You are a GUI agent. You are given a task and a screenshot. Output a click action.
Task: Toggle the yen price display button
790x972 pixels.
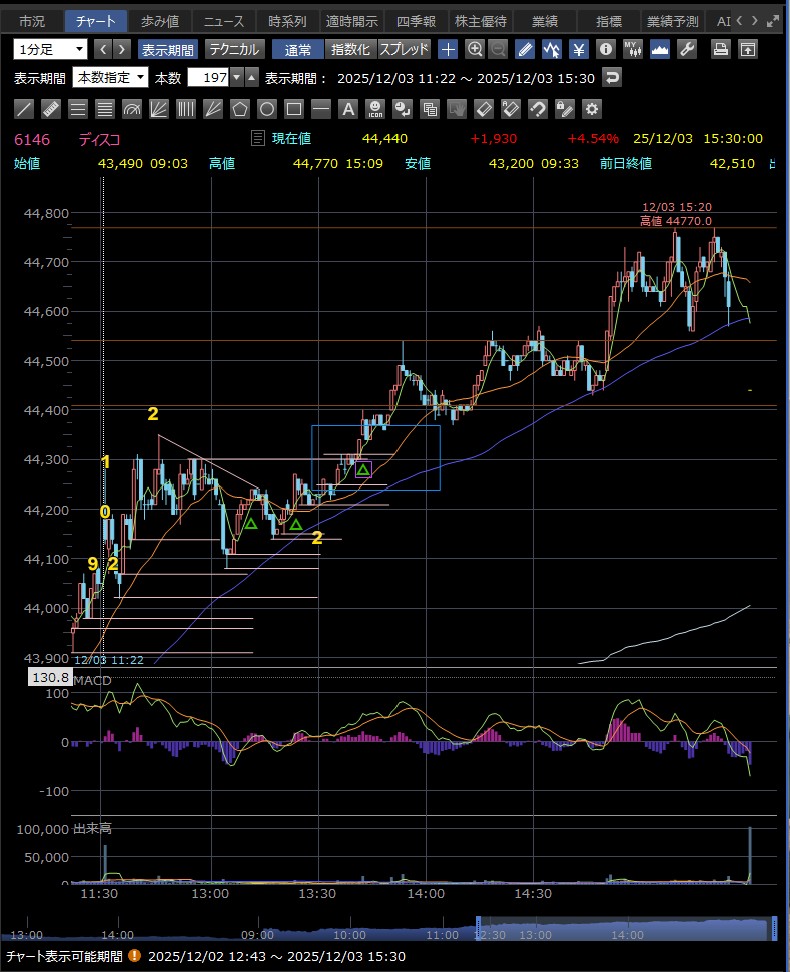click(579, 49)
